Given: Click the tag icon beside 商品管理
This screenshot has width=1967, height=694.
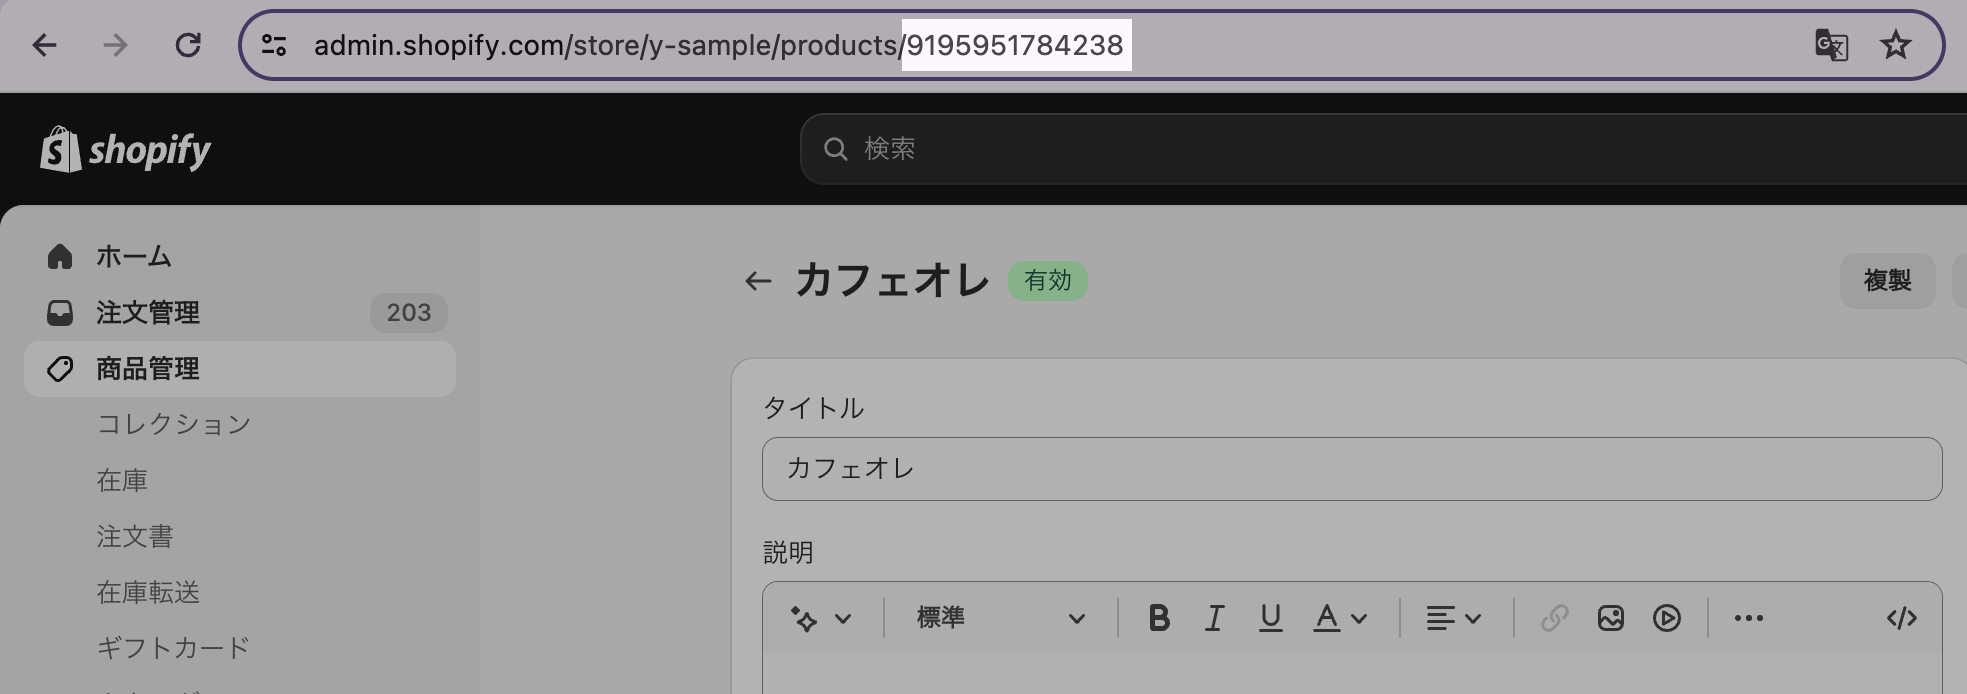Looking at the screenshot, I should [60, 369].
